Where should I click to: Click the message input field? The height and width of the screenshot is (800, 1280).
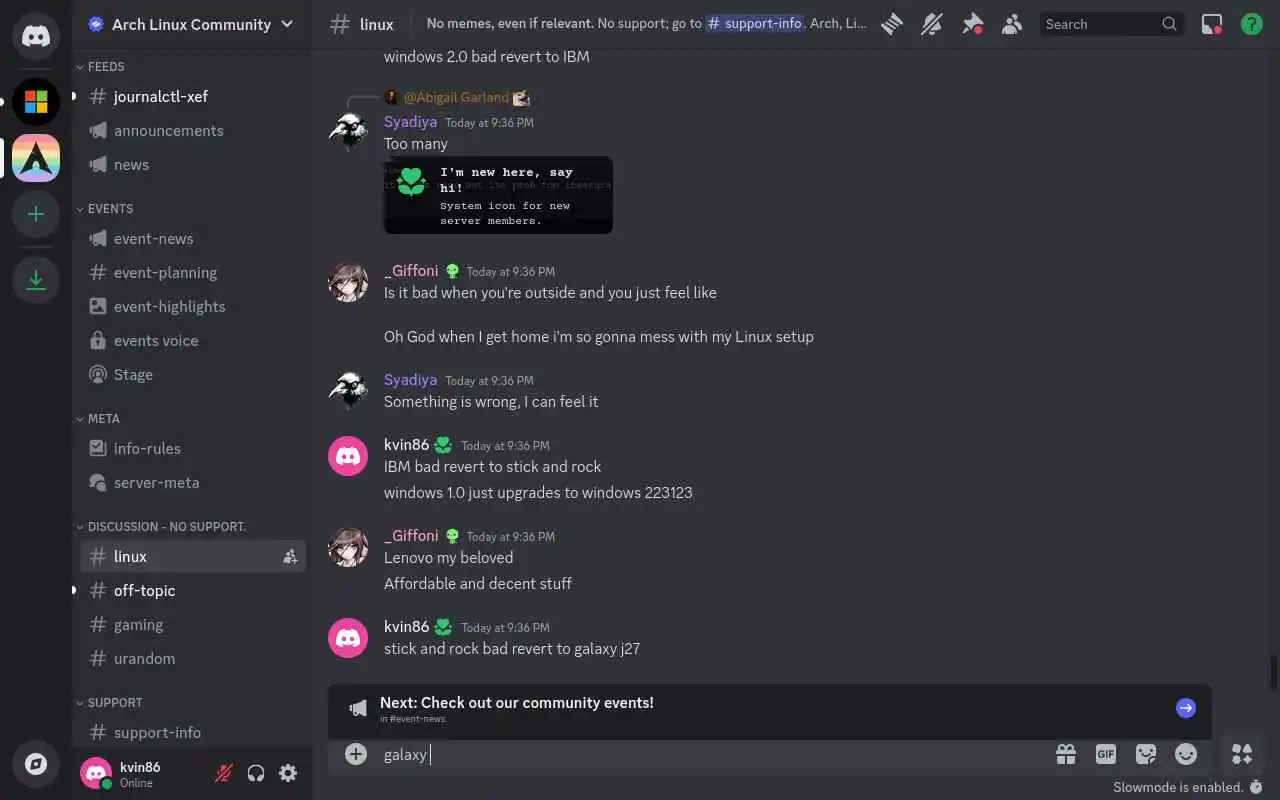[x=710, y=755]
